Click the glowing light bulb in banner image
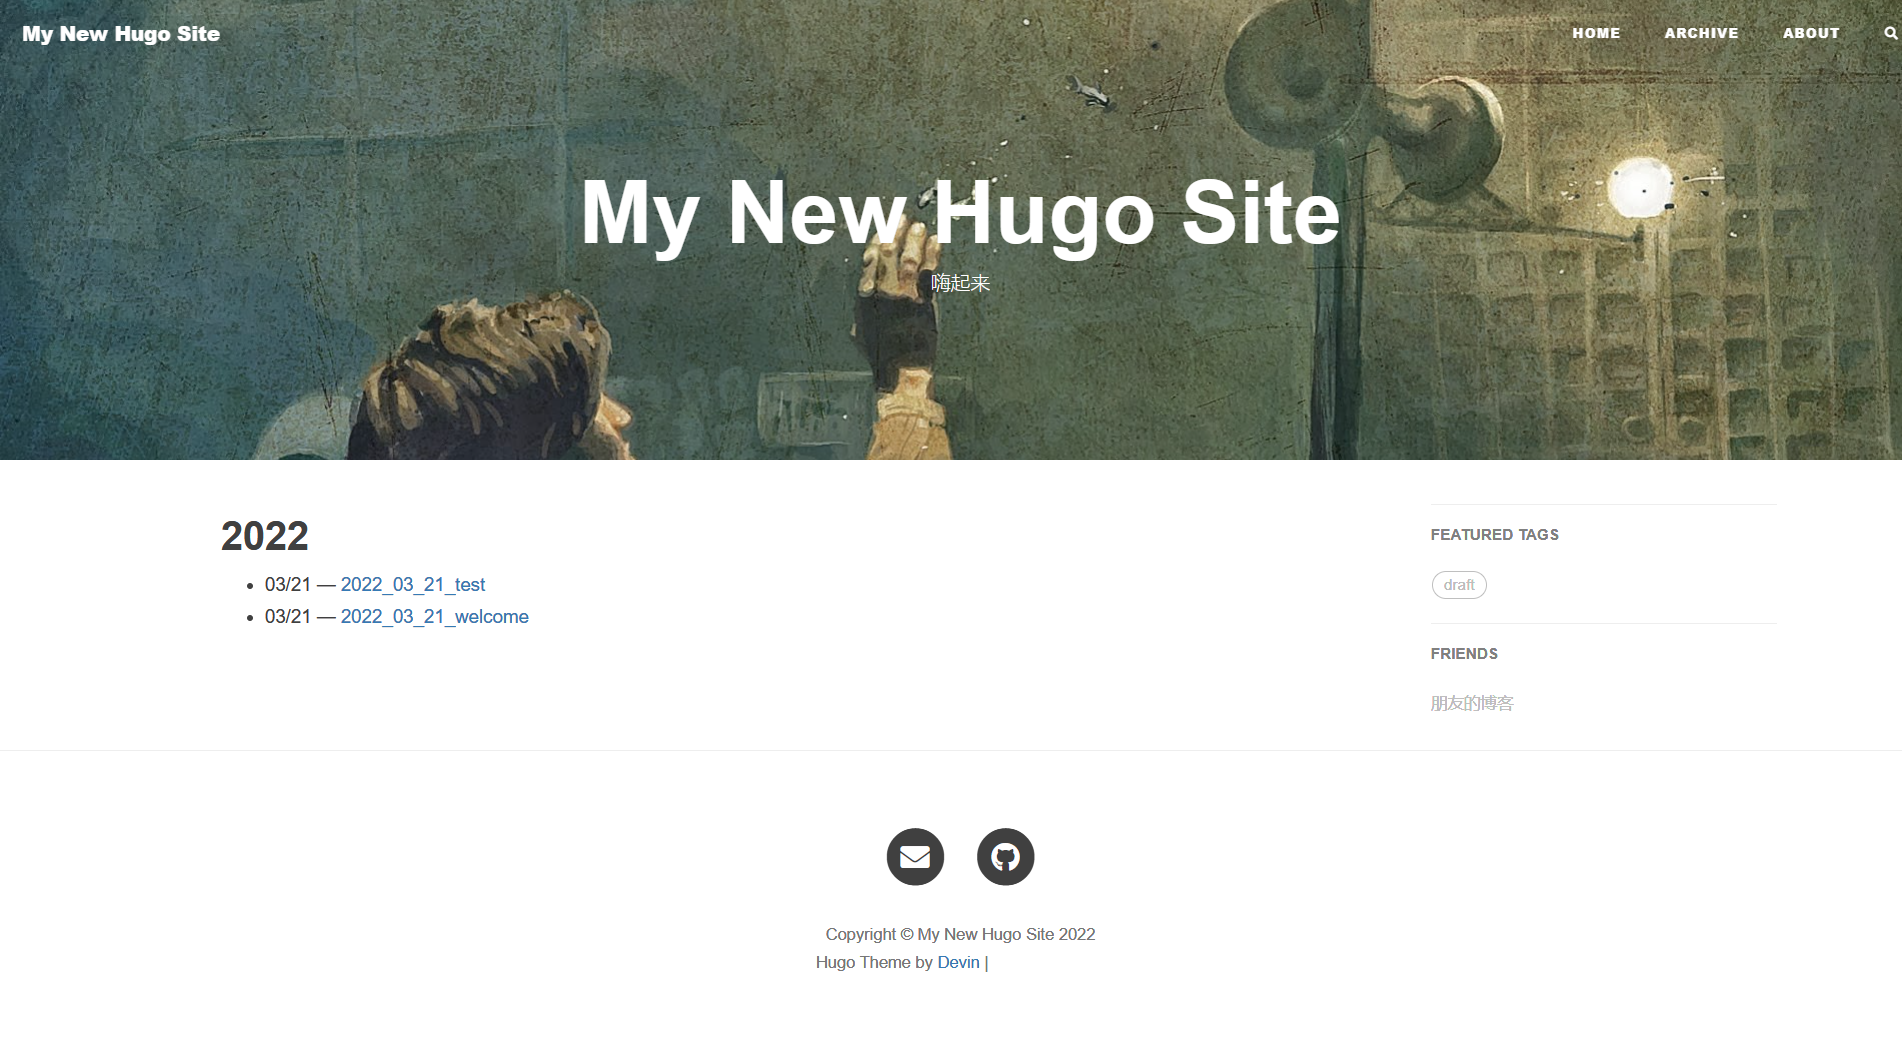The image size is (1902, 1046). (1639, 188)
